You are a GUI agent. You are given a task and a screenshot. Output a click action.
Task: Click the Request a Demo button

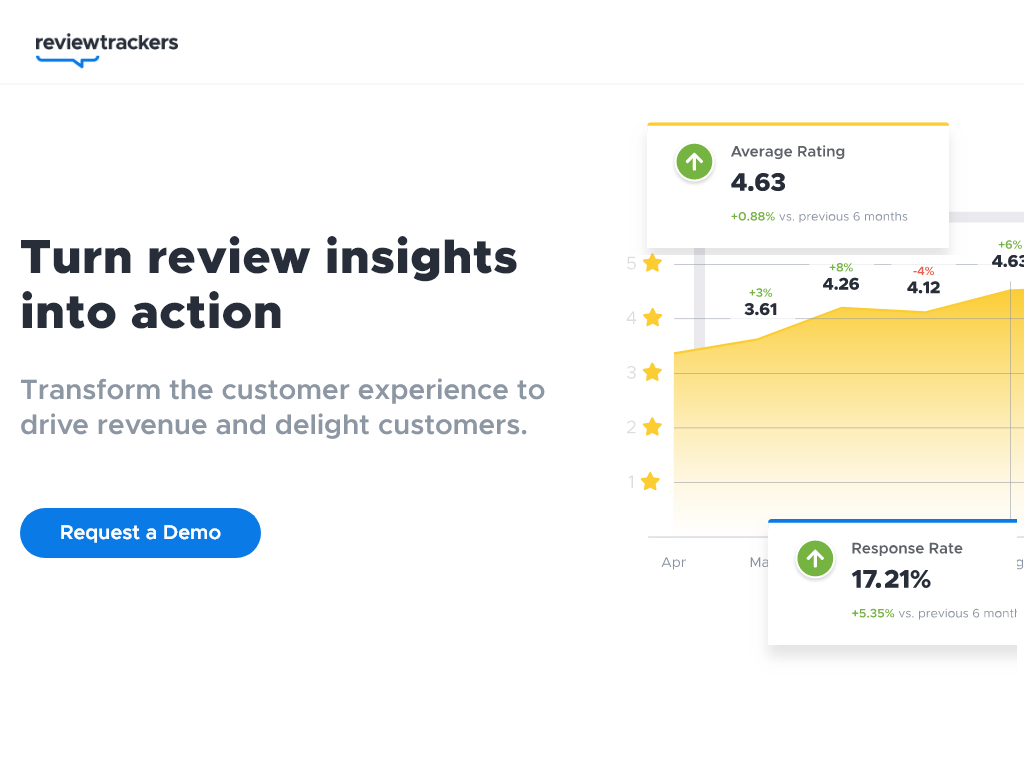[140, 532]
